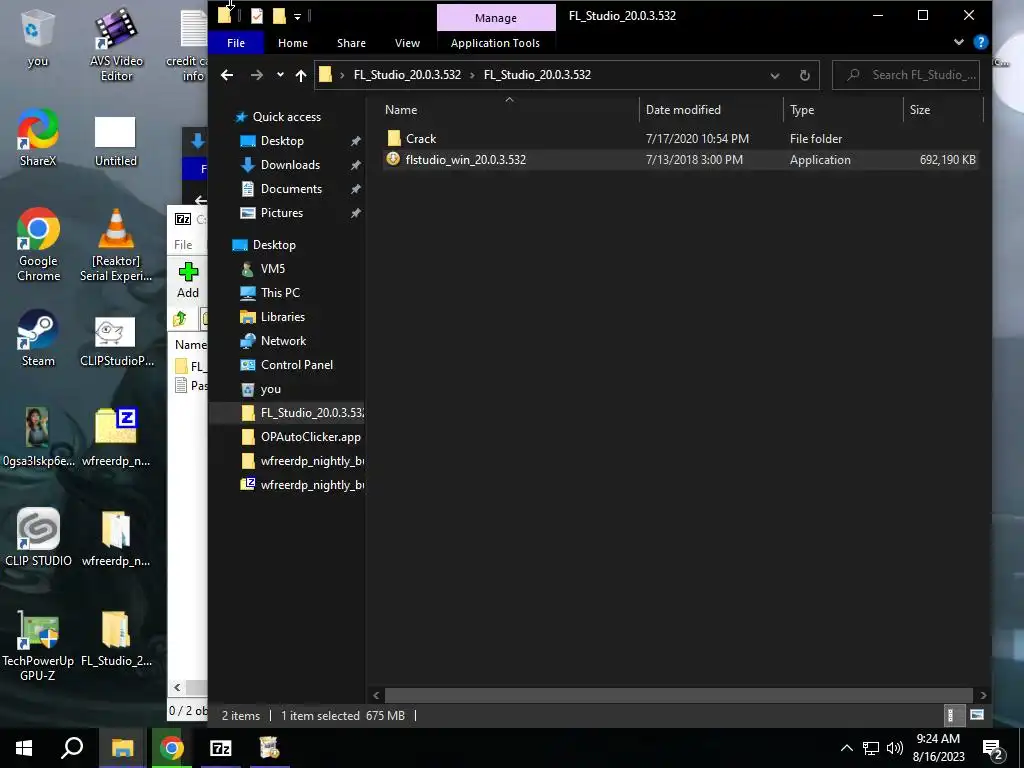Refresh the current folder view
Image resolution: width=1024 pixels, height=768 pixels.
click(805, 75)
